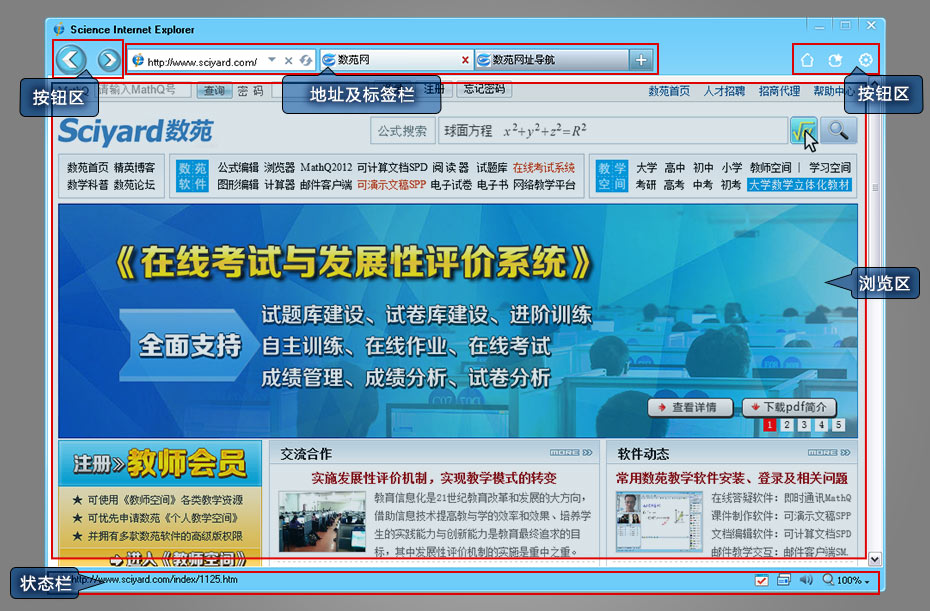This screenshot has height=611, width=930.
Task: Click the 查询 button next to MathQ field
Action: (214, 90)
